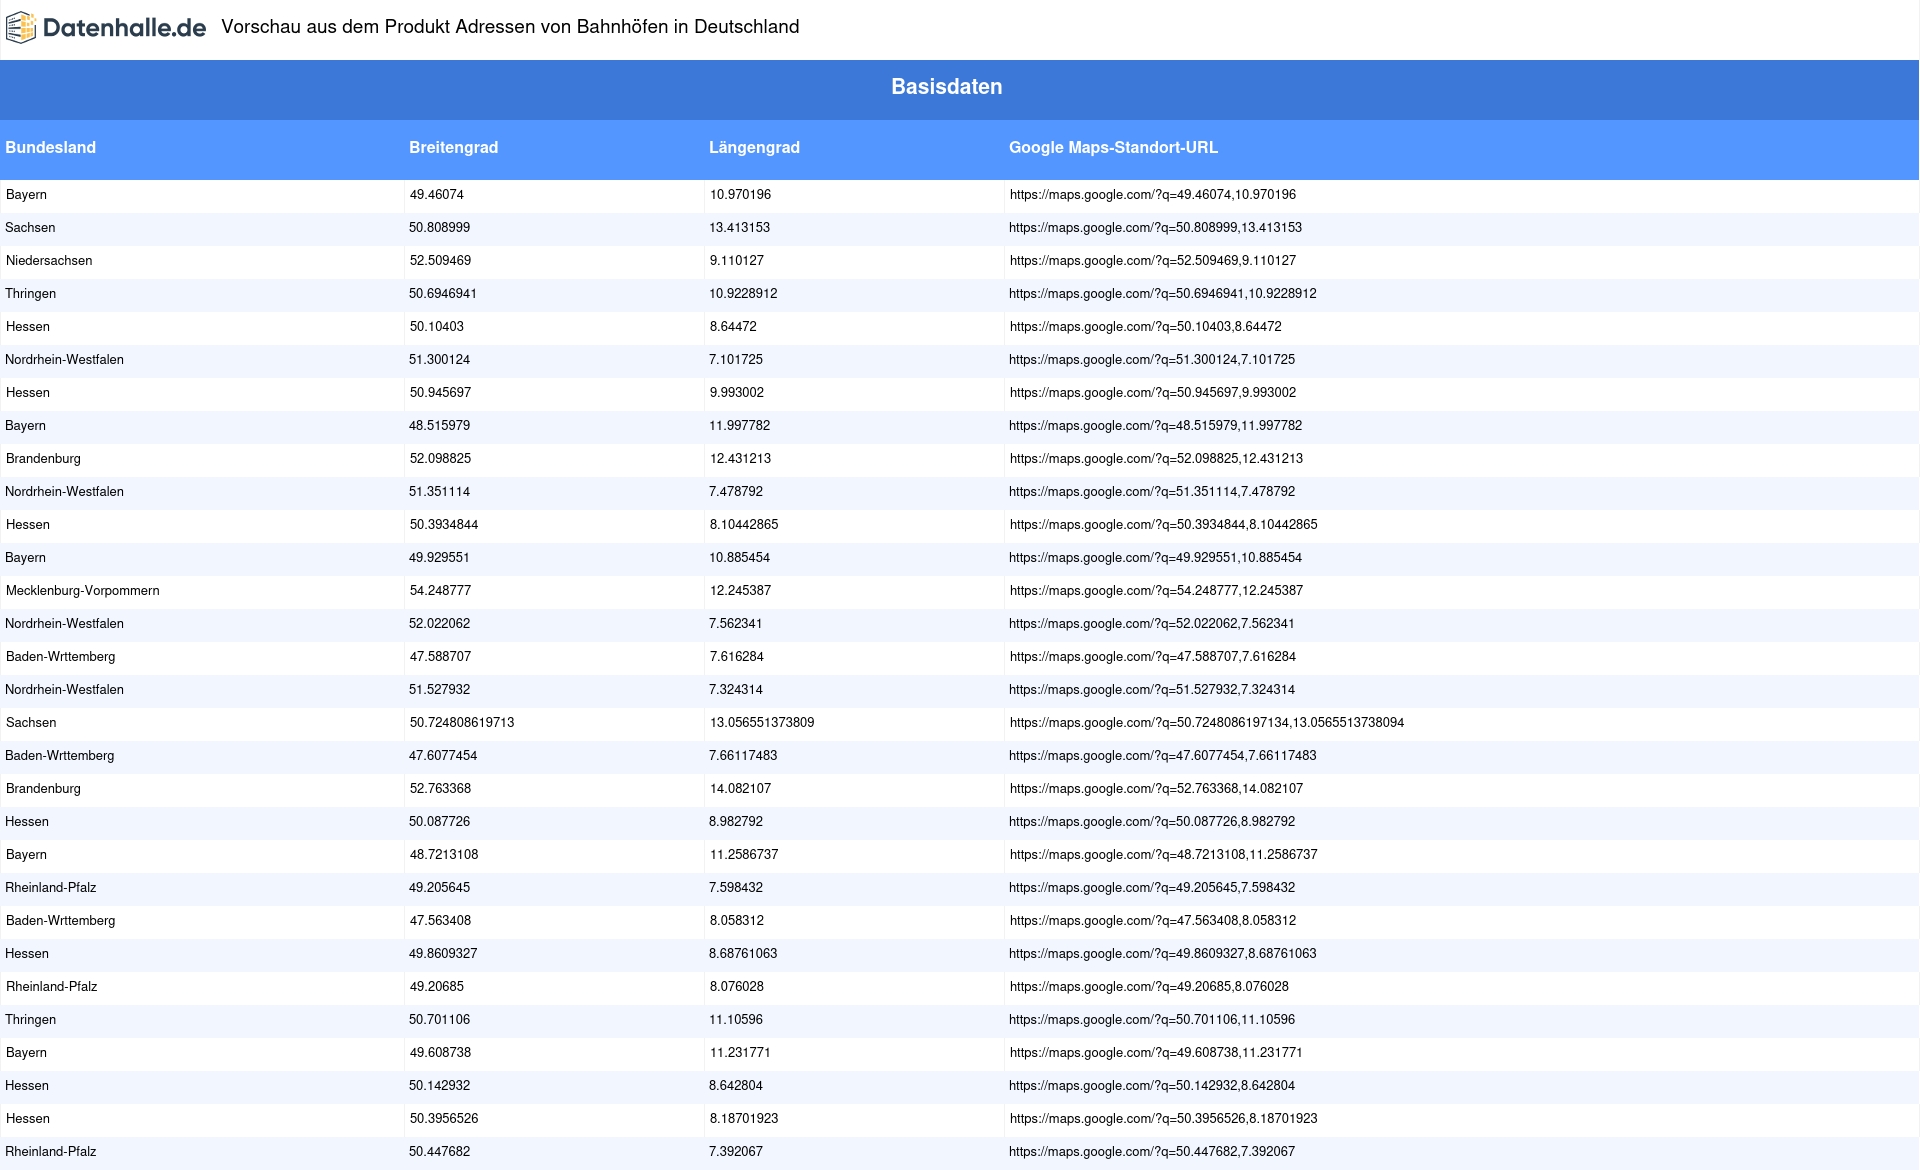The width and height of the screenshot is (1920, 1170).
Task: Open maps URL for 50.945697,9.993002
Action: [1152, 393]
